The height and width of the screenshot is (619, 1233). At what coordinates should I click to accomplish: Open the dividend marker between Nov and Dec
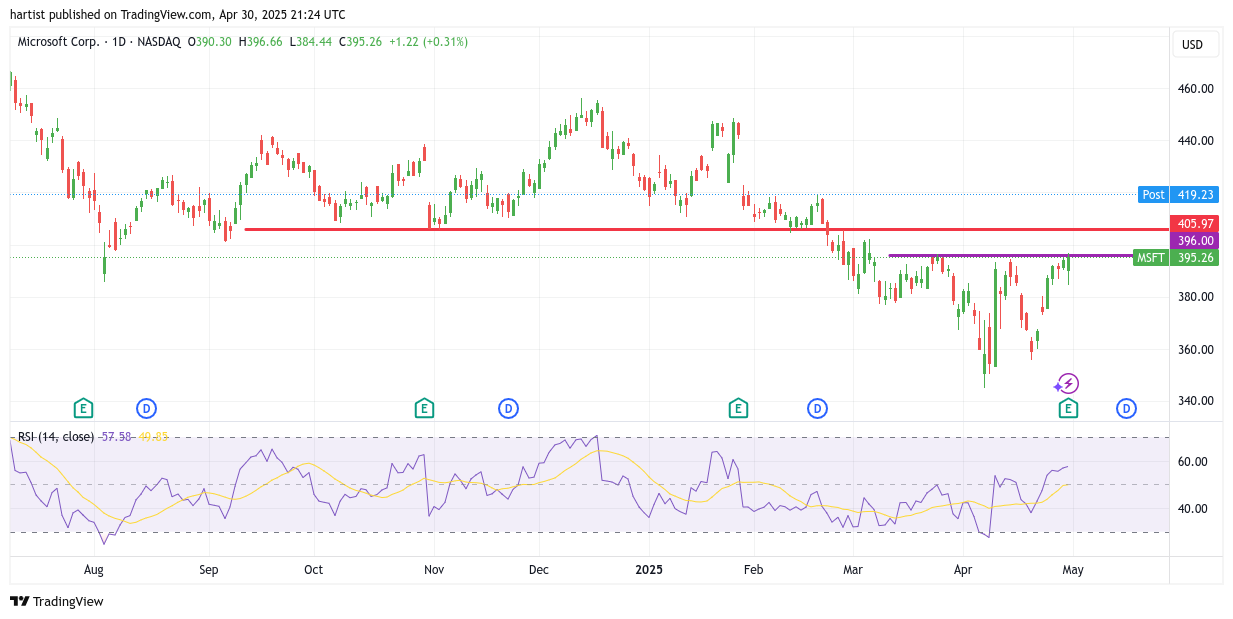point(508,408)
